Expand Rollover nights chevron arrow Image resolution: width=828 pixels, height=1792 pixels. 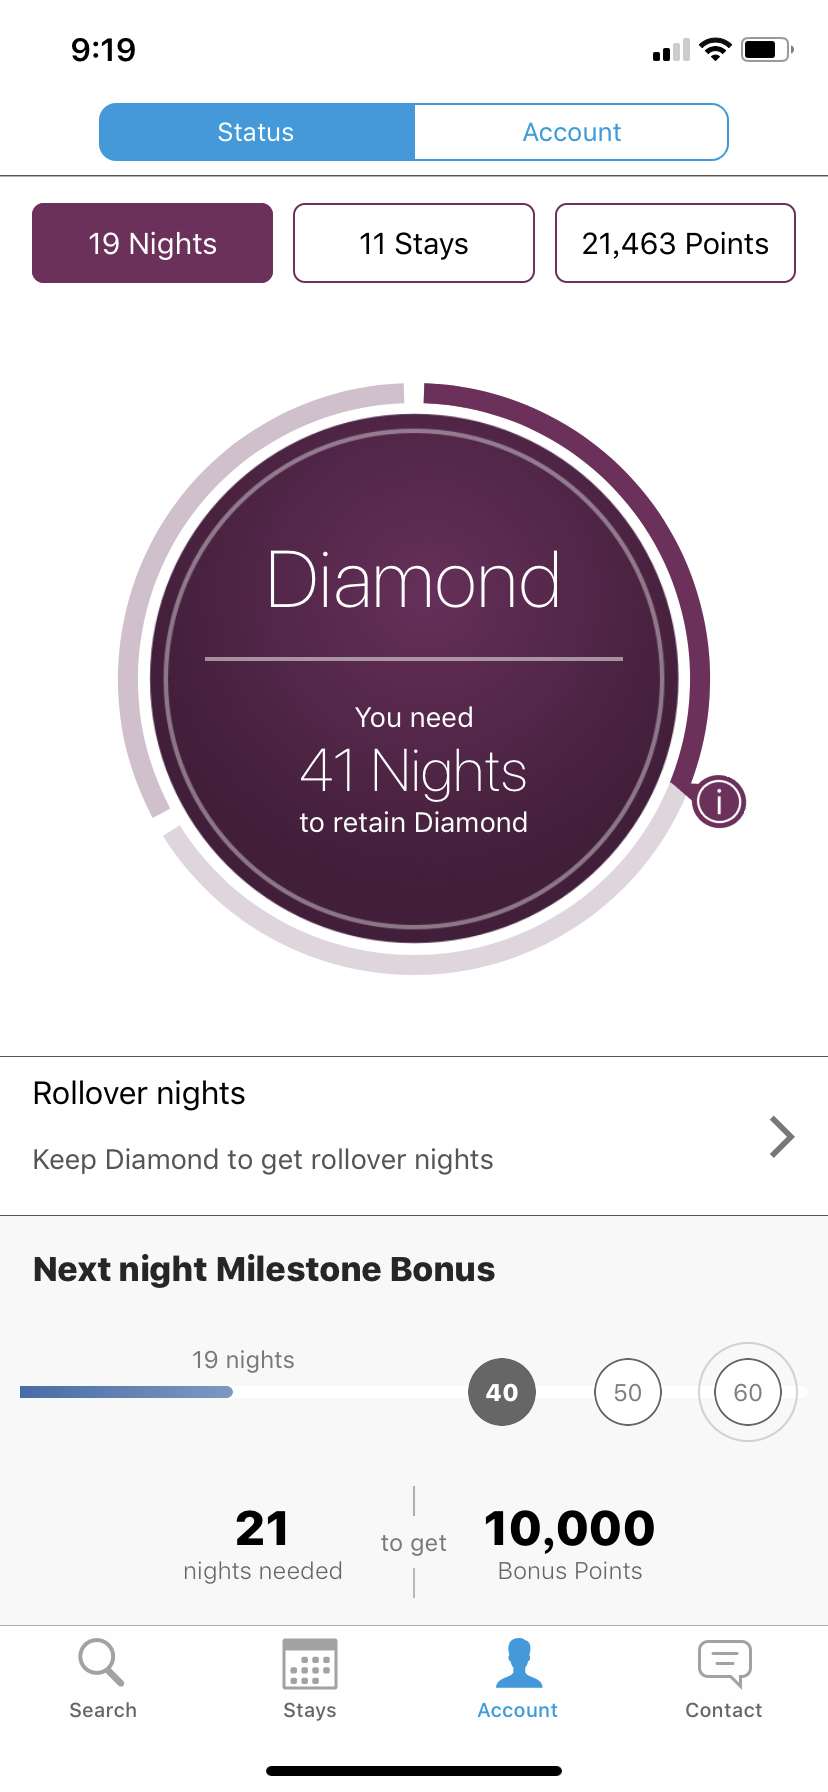point(782,1136)
